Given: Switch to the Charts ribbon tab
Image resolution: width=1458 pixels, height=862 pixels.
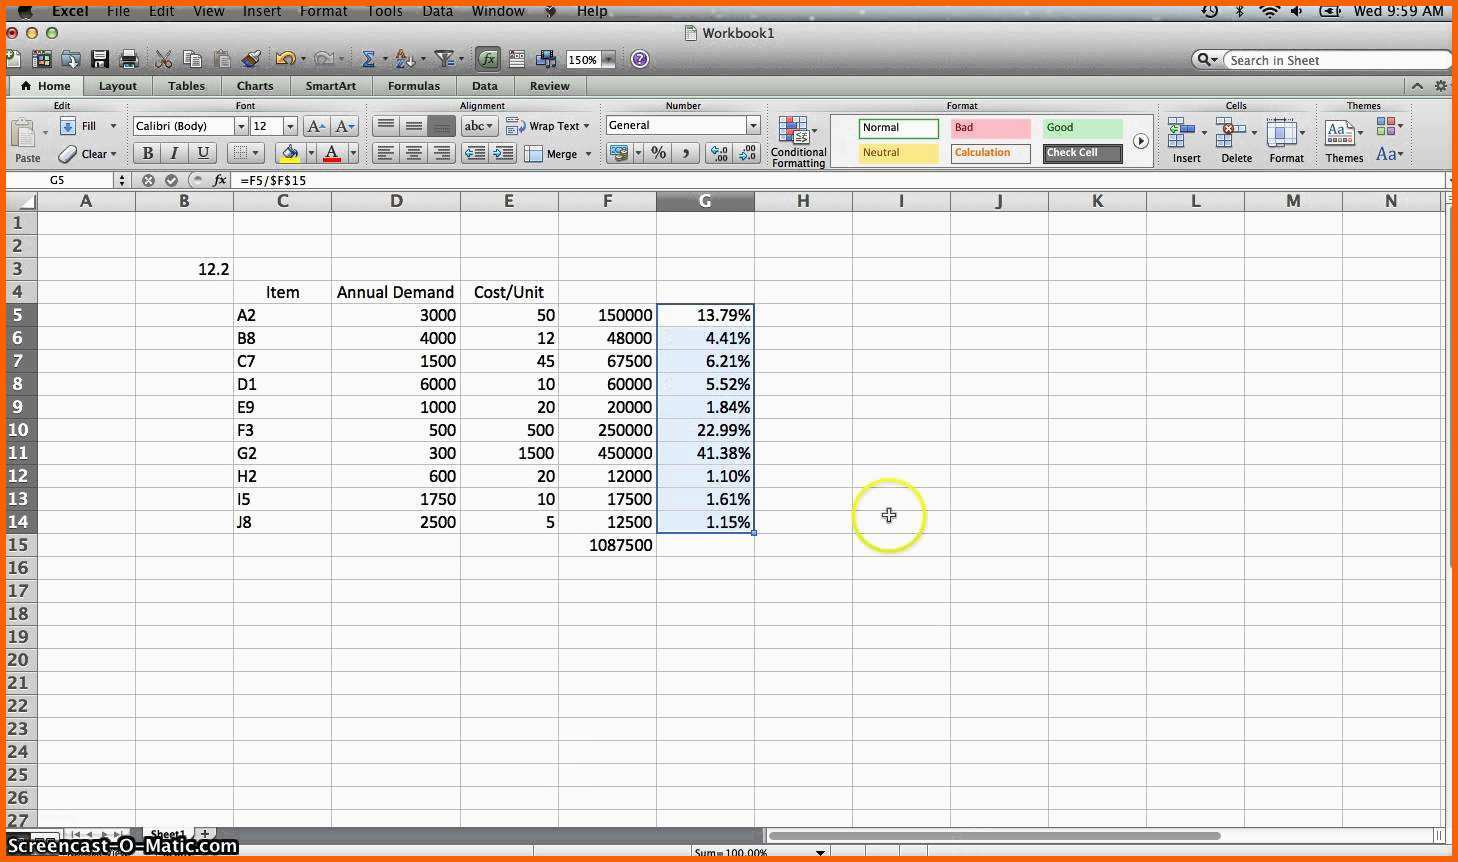Looking at the screenshot, I should pos(255,86).
